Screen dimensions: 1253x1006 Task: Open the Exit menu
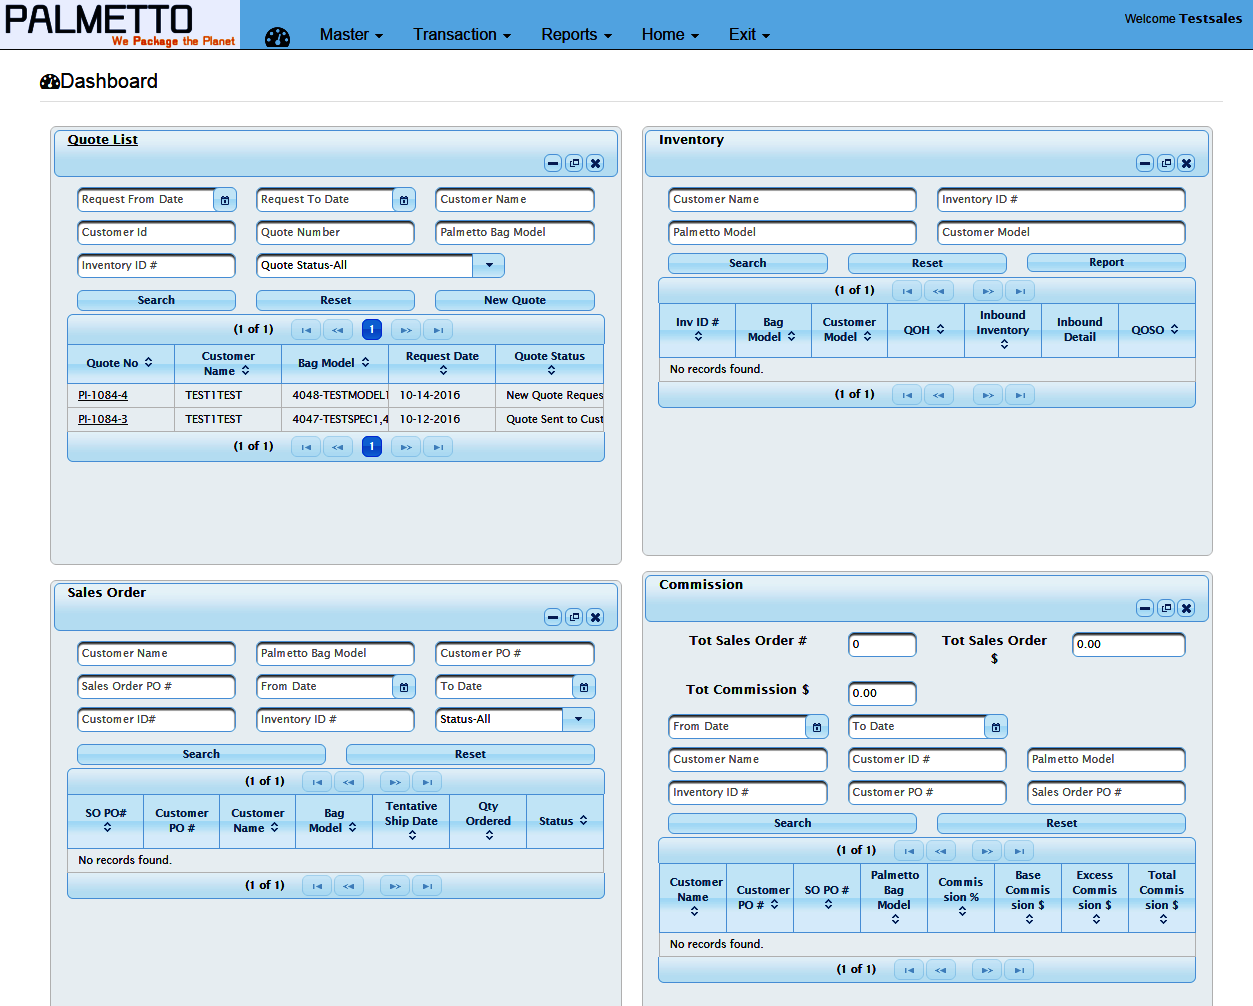(x=749, y=35)
